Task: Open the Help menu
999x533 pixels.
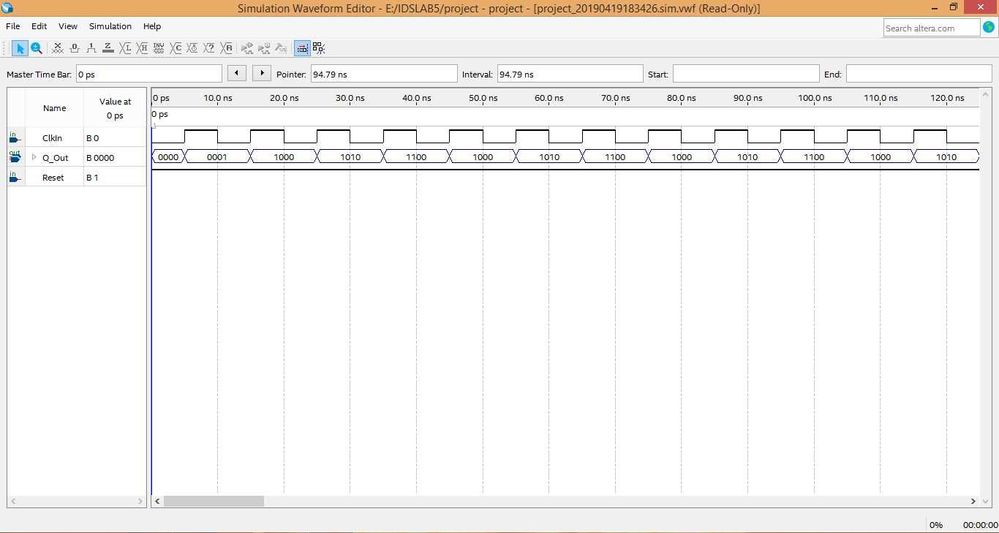Action: (152, 27)
